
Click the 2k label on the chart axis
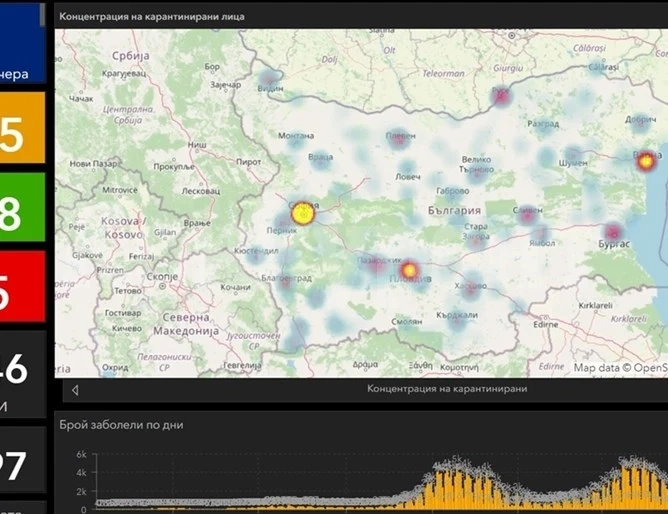coord(81,491)
